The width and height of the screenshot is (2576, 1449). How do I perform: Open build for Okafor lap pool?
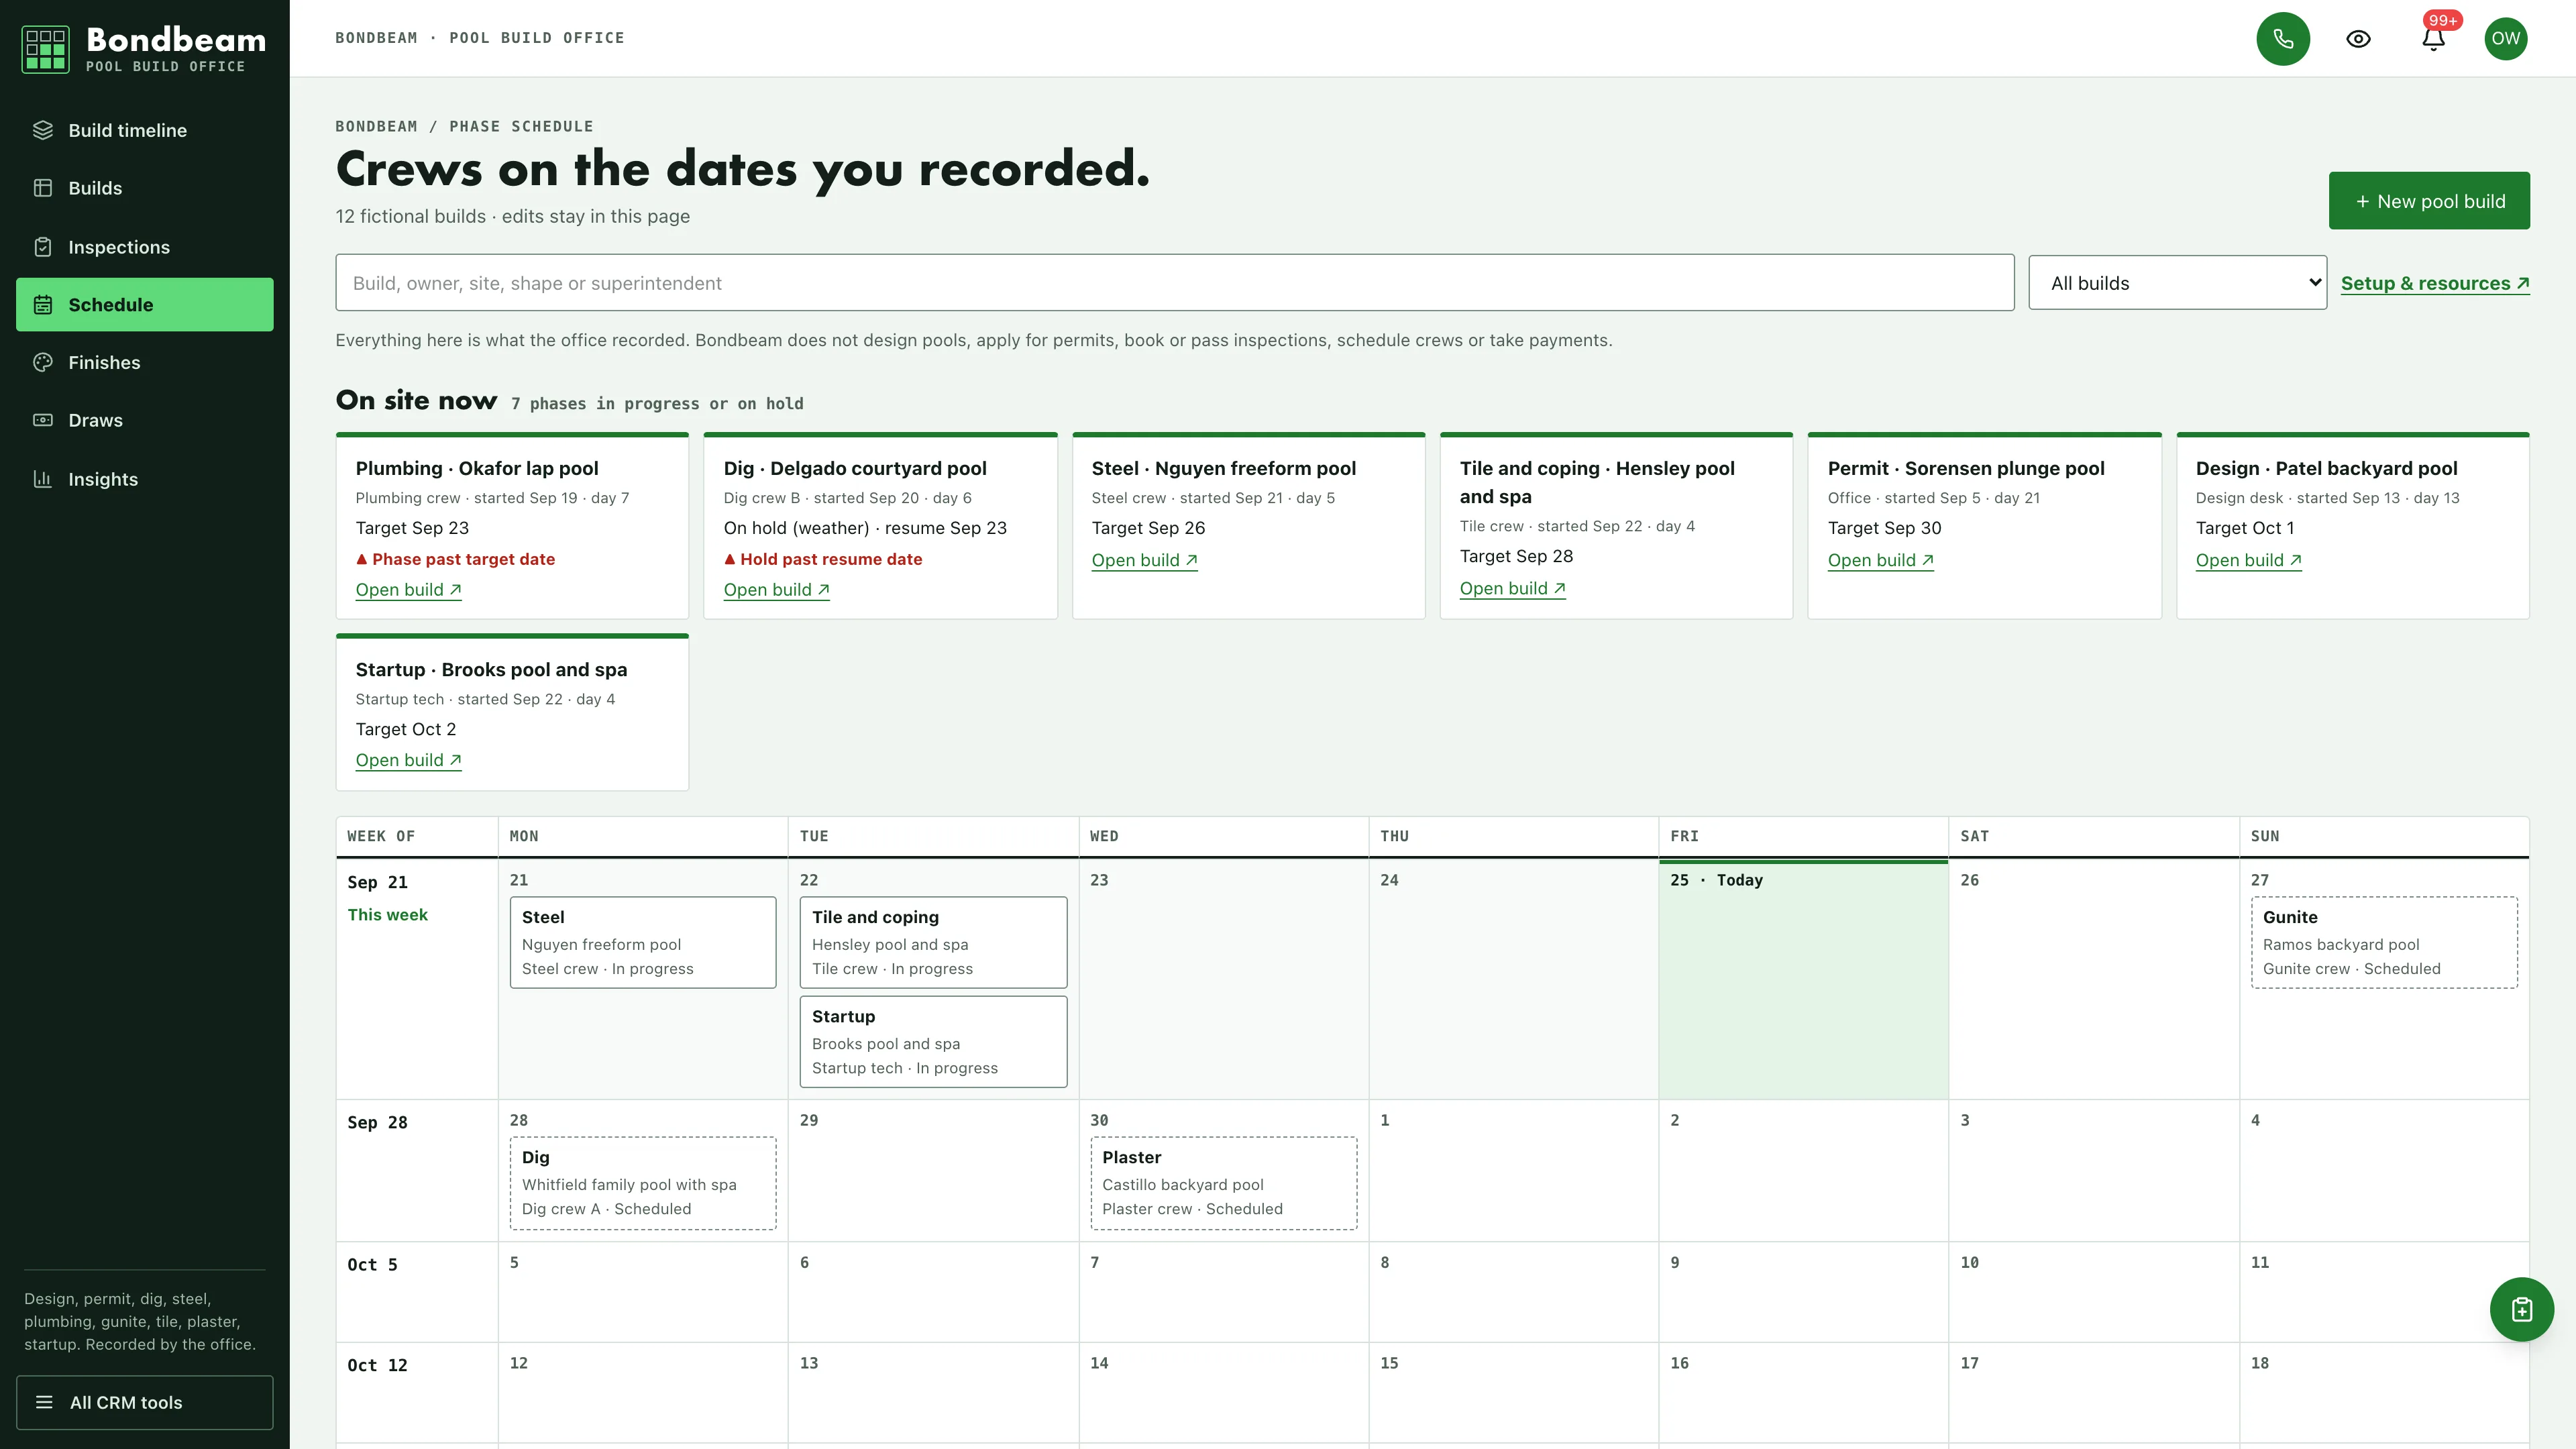(x=408, y=590)
